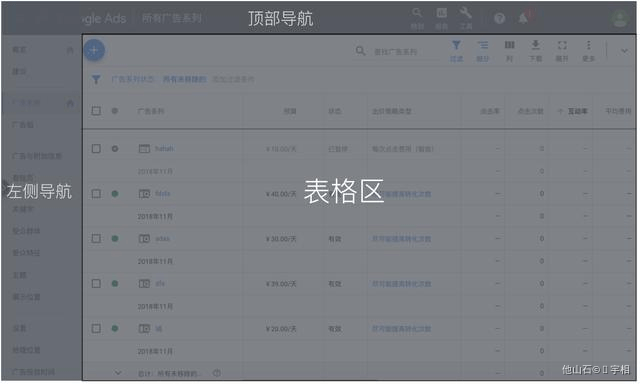Open the account avatar menu
Screen dimensions: 640x384
point(620,18)
